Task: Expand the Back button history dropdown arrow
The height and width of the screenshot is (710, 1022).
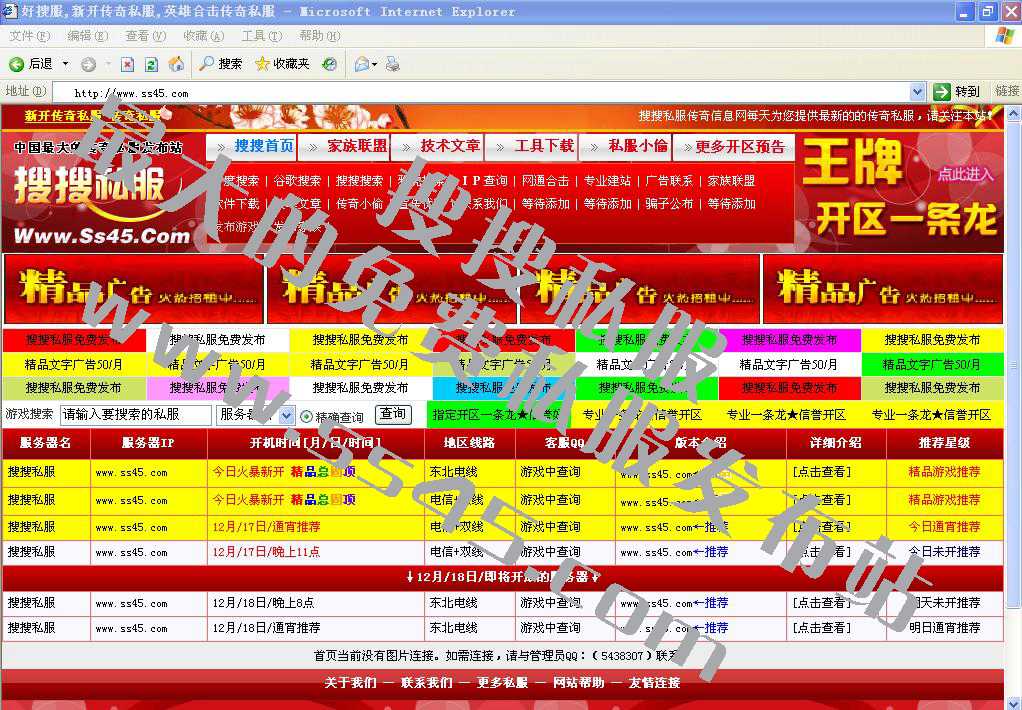Action: [x=64, y=63]
